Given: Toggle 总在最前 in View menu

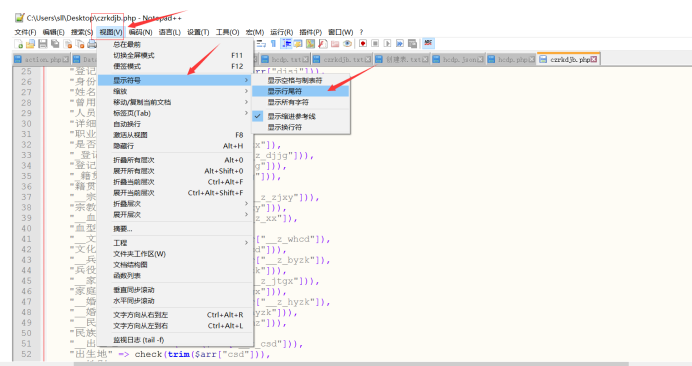Looking at the screenshot, I should pos(175,45).
